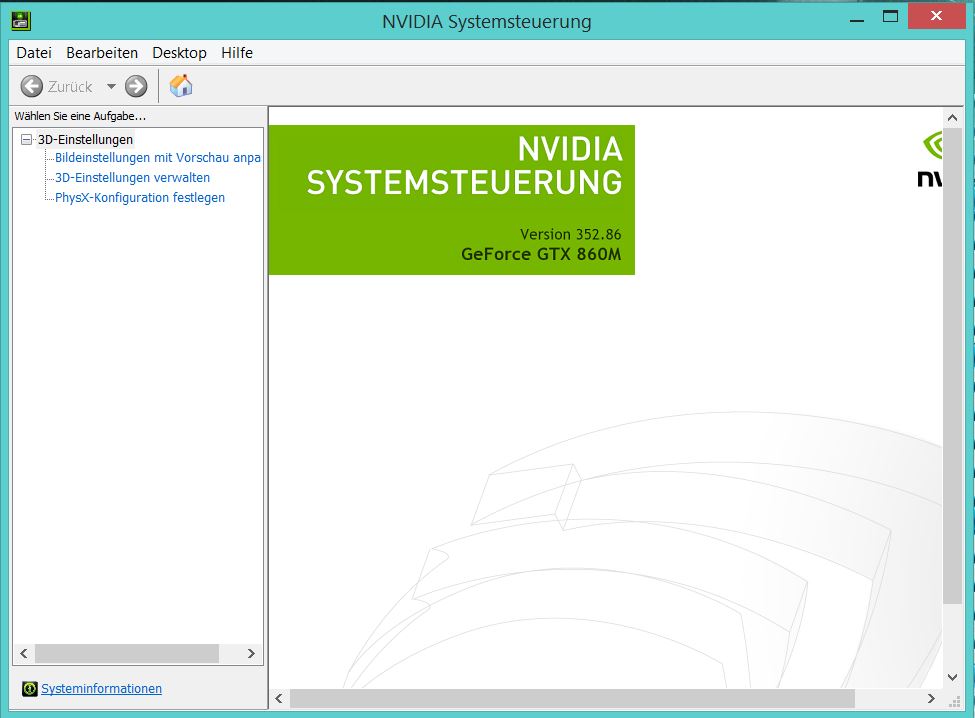Image resolution: width=975 pixels, height=718 pixels.
Task: Go back with the Zurück arrow button
Action: (32, 86)
